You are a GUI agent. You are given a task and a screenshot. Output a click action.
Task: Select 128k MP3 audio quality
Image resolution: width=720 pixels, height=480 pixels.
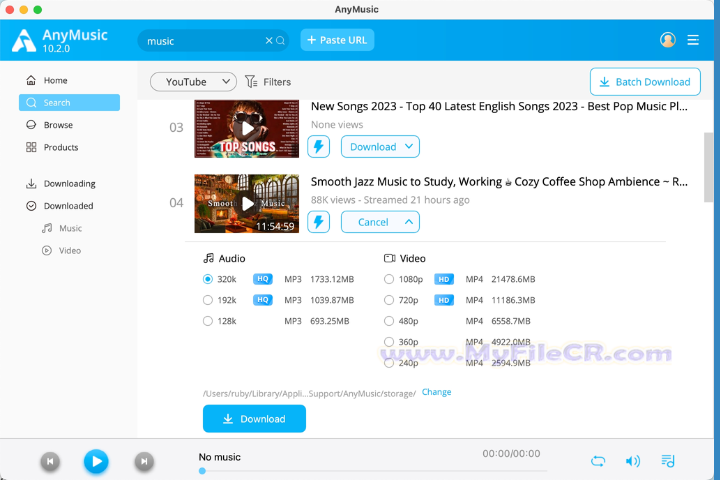click(x=208, y=321)
